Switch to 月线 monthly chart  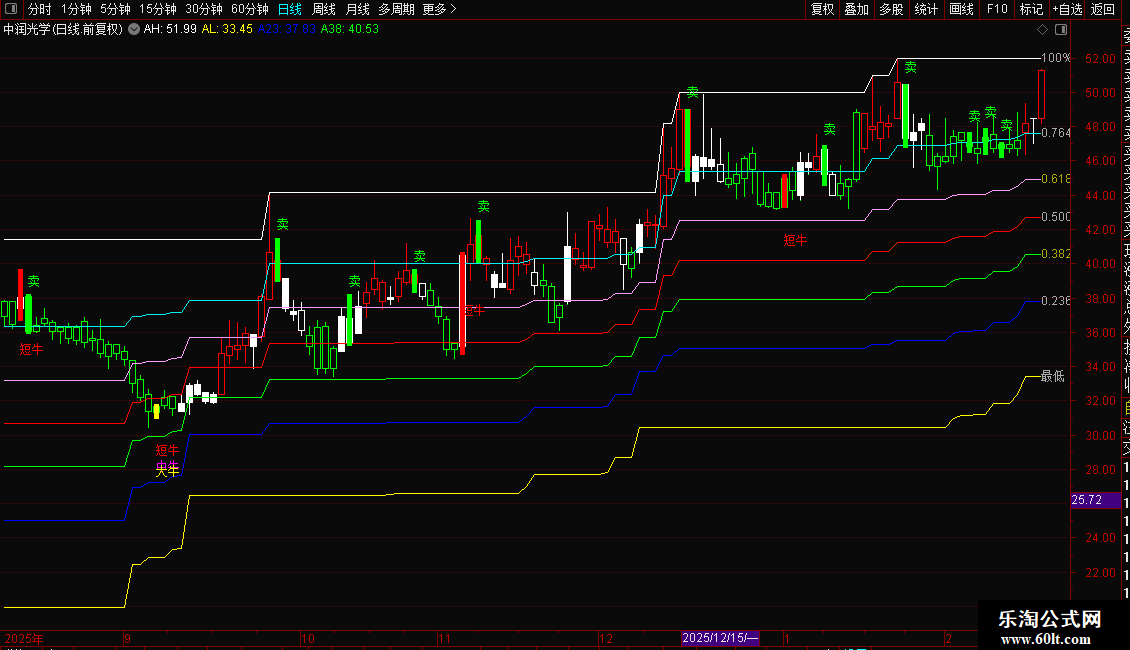point(357,9)
